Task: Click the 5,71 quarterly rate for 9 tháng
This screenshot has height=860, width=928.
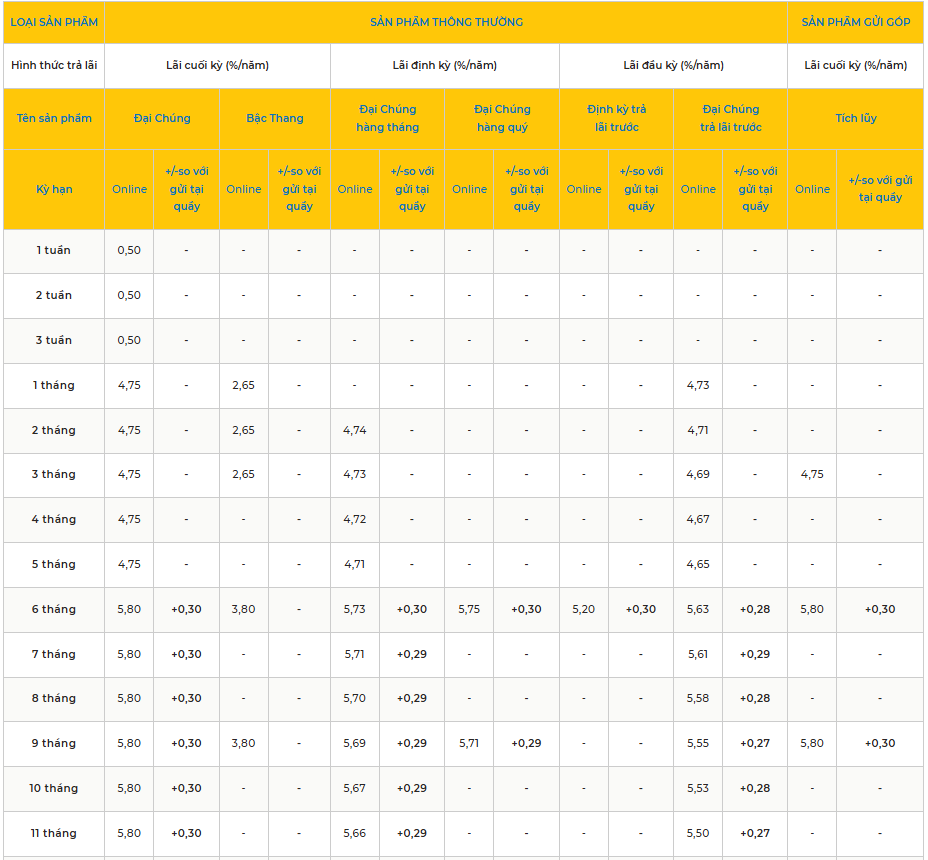Action: [x=469, y=744]
